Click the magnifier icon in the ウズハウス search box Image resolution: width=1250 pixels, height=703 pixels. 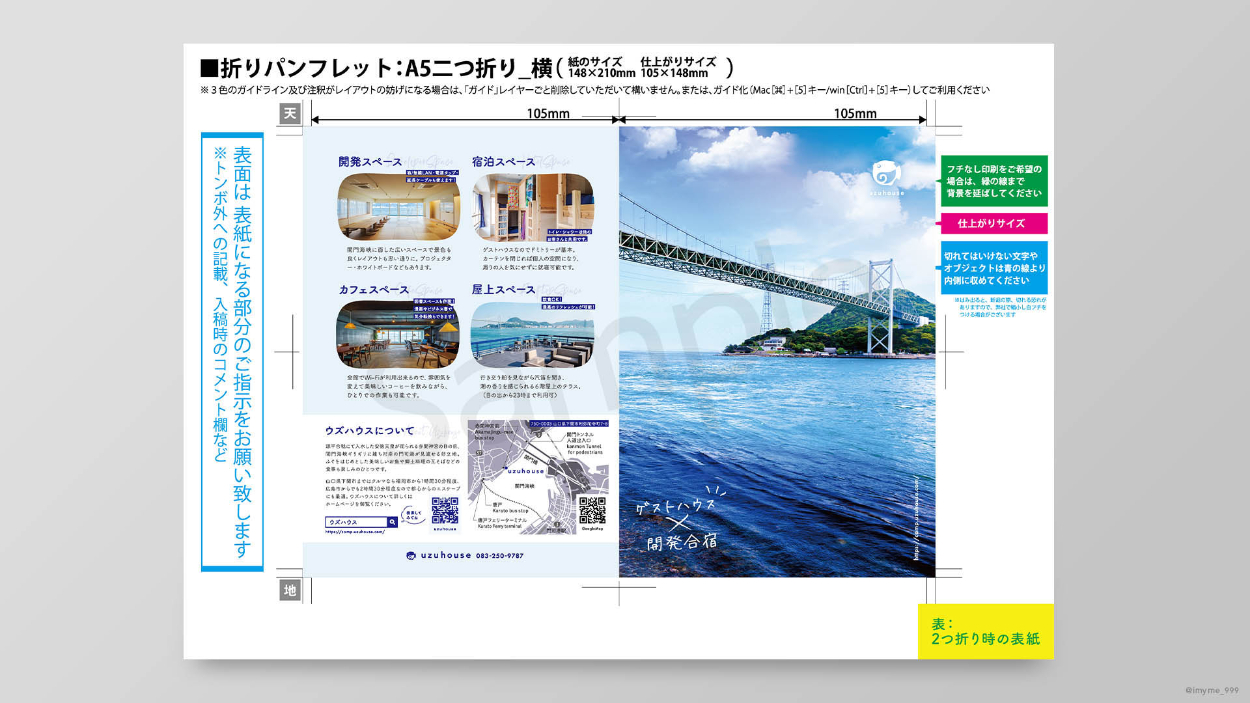coord(392,522)
